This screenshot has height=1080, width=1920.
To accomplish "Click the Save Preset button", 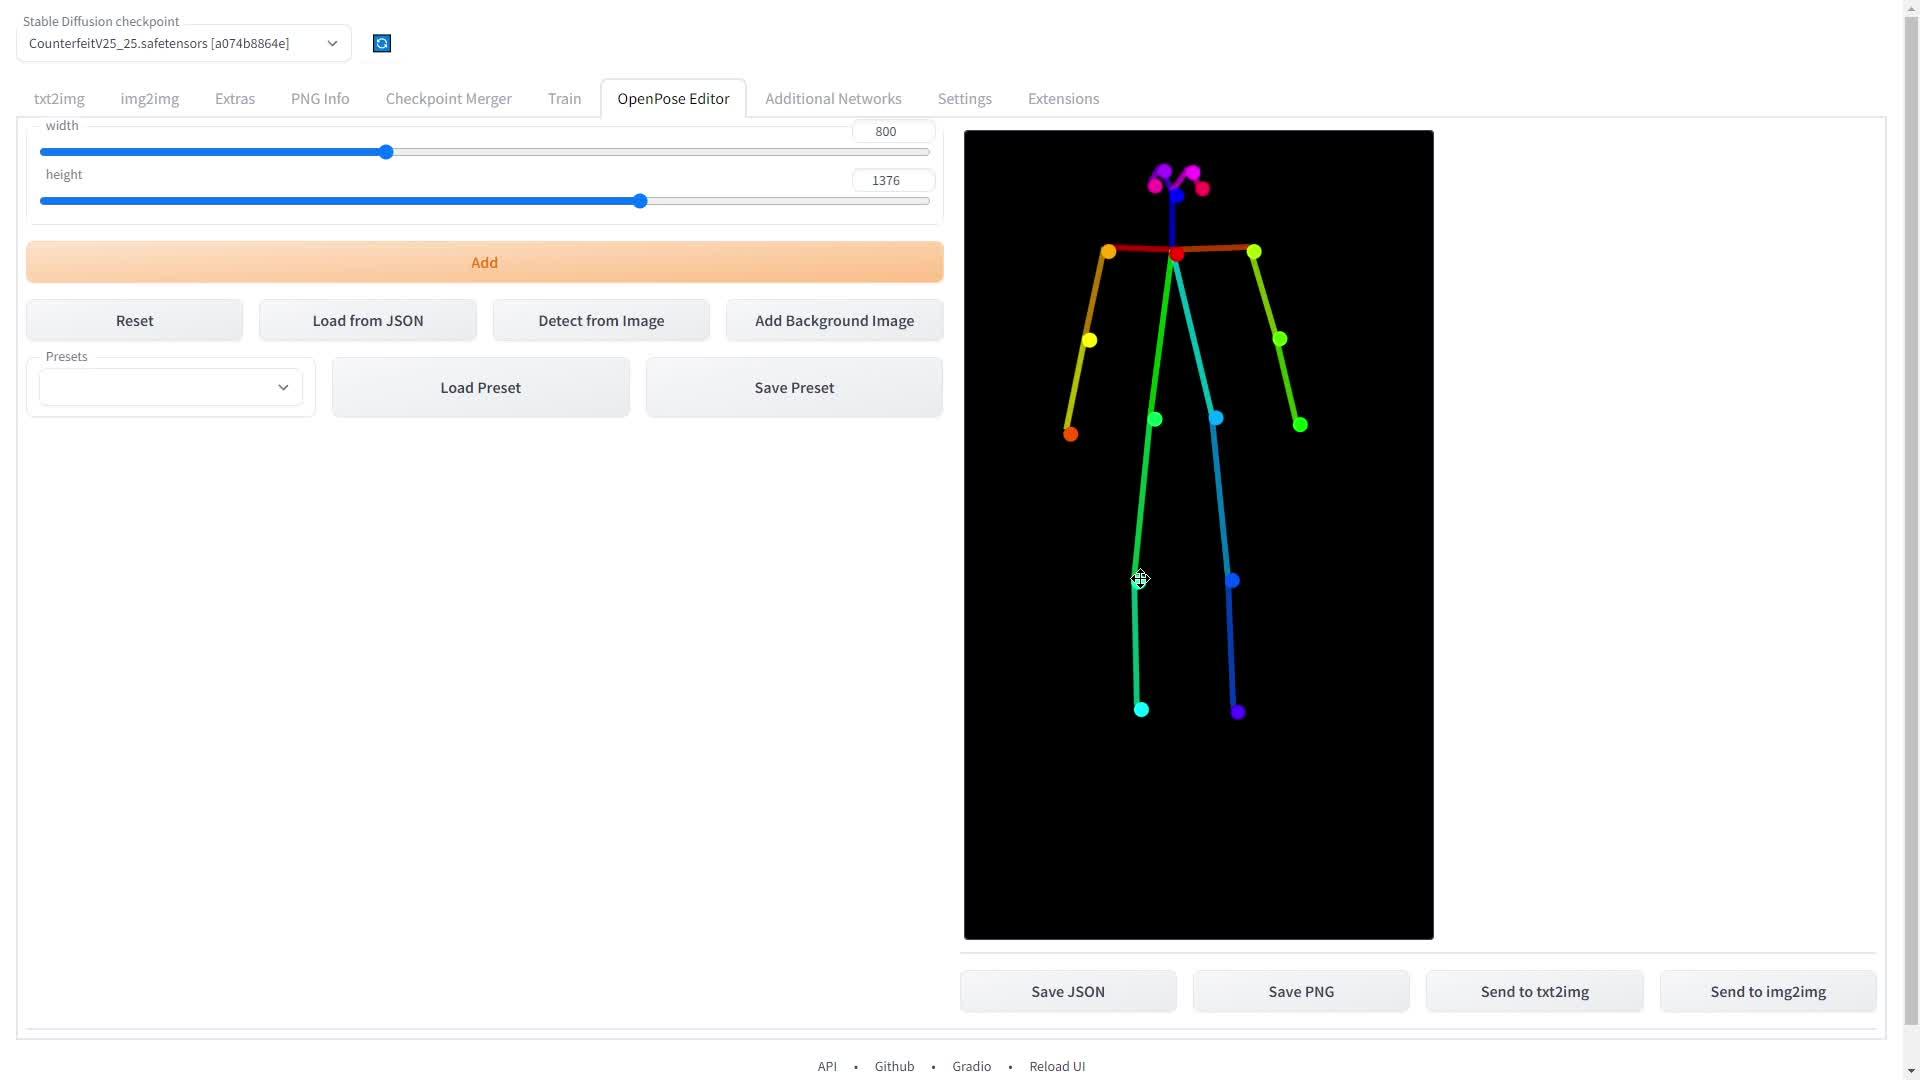I will (794, 387).
